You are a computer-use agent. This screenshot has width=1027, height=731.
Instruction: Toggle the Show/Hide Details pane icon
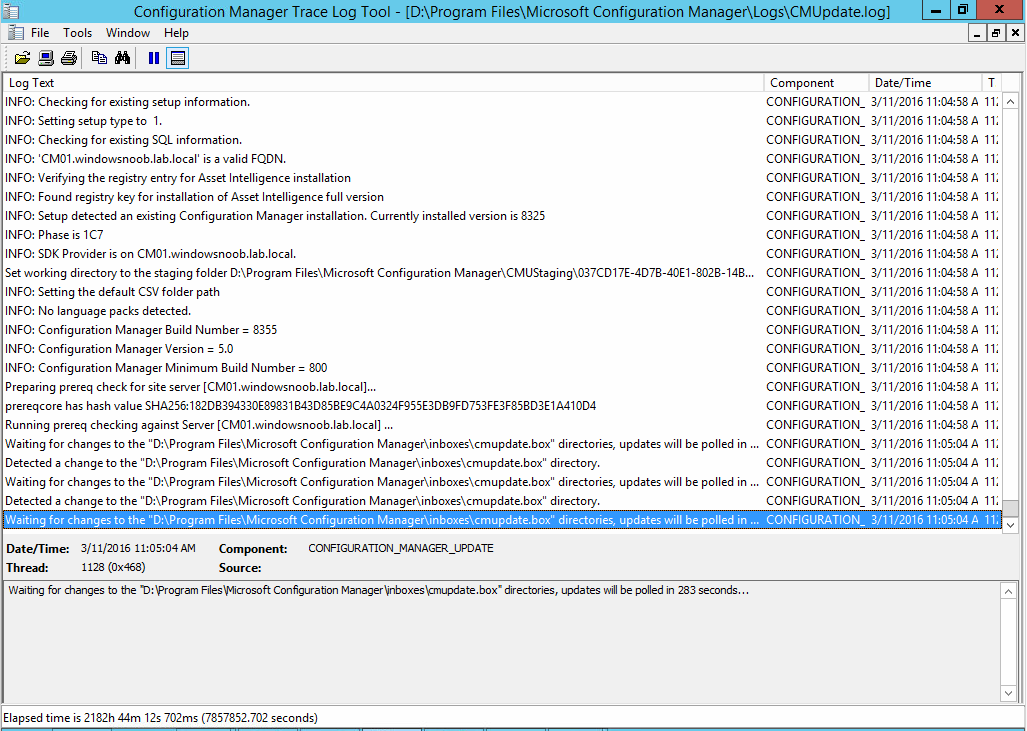click(177, 58)
